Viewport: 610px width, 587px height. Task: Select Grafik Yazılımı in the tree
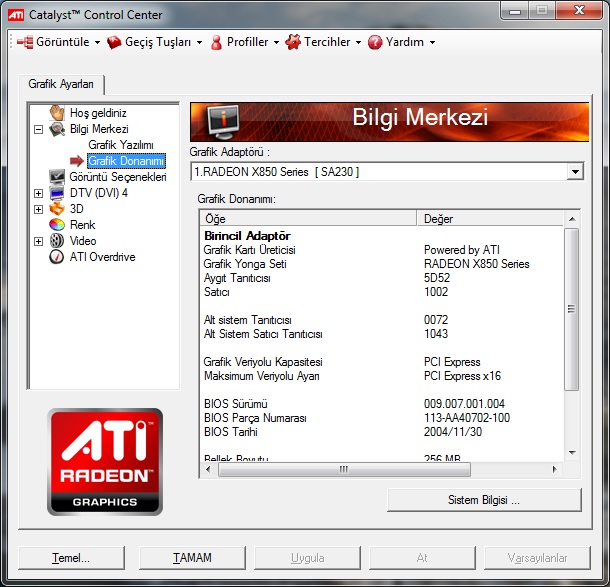(x=121, y=145)
